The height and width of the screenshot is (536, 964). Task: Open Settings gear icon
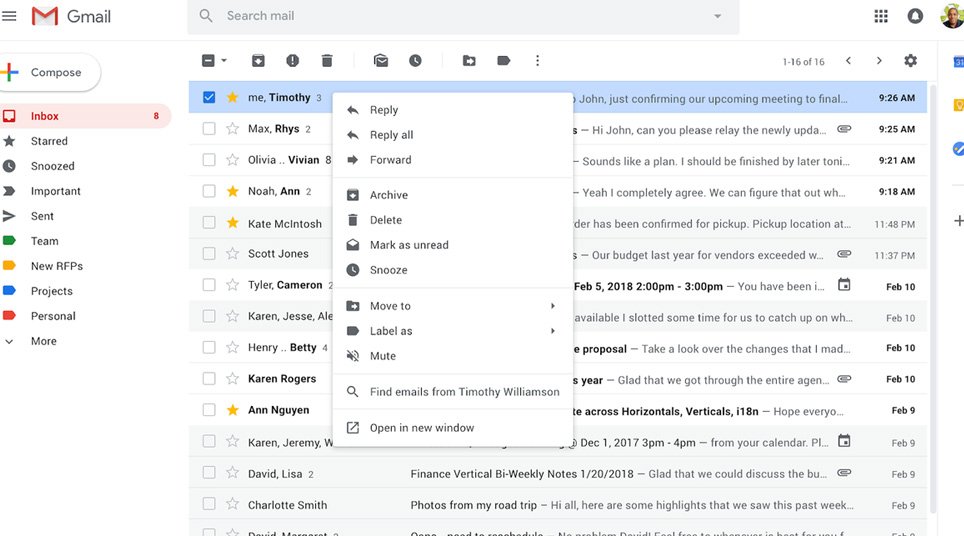(910, 61)
